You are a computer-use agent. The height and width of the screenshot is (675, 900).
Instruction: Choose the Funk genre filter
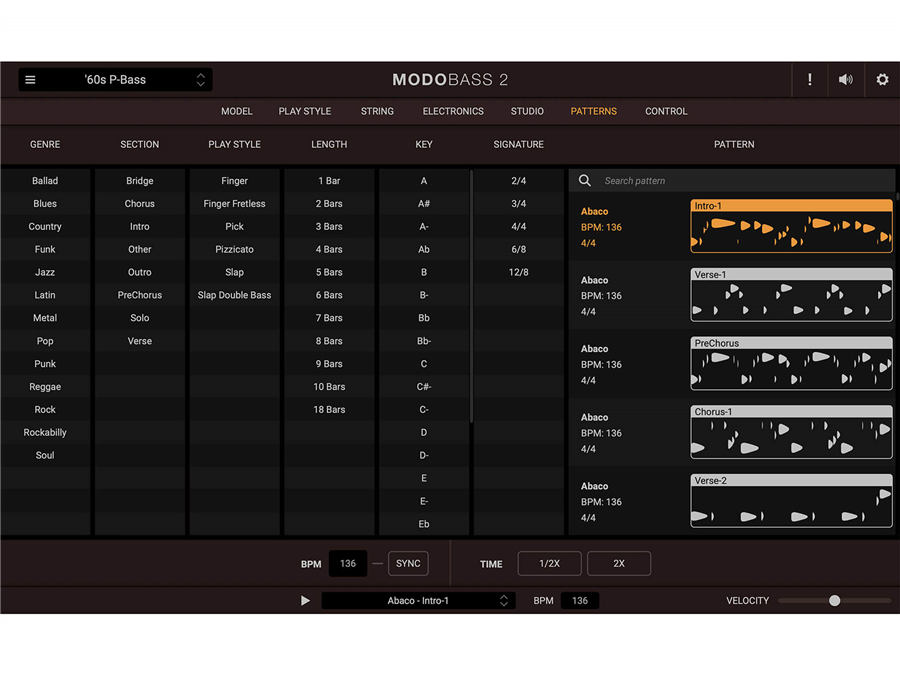(45, 250)
